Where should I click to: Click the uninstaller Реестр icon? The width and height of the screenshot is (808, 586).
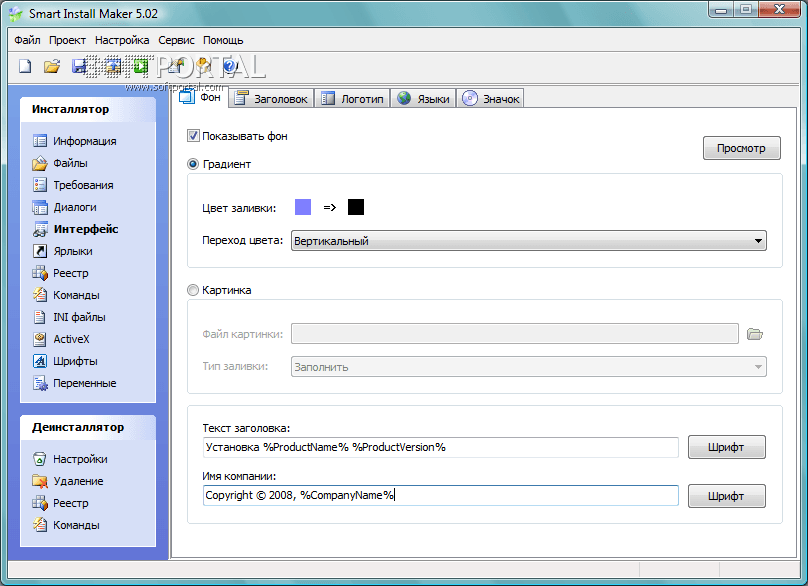(40, 503)
